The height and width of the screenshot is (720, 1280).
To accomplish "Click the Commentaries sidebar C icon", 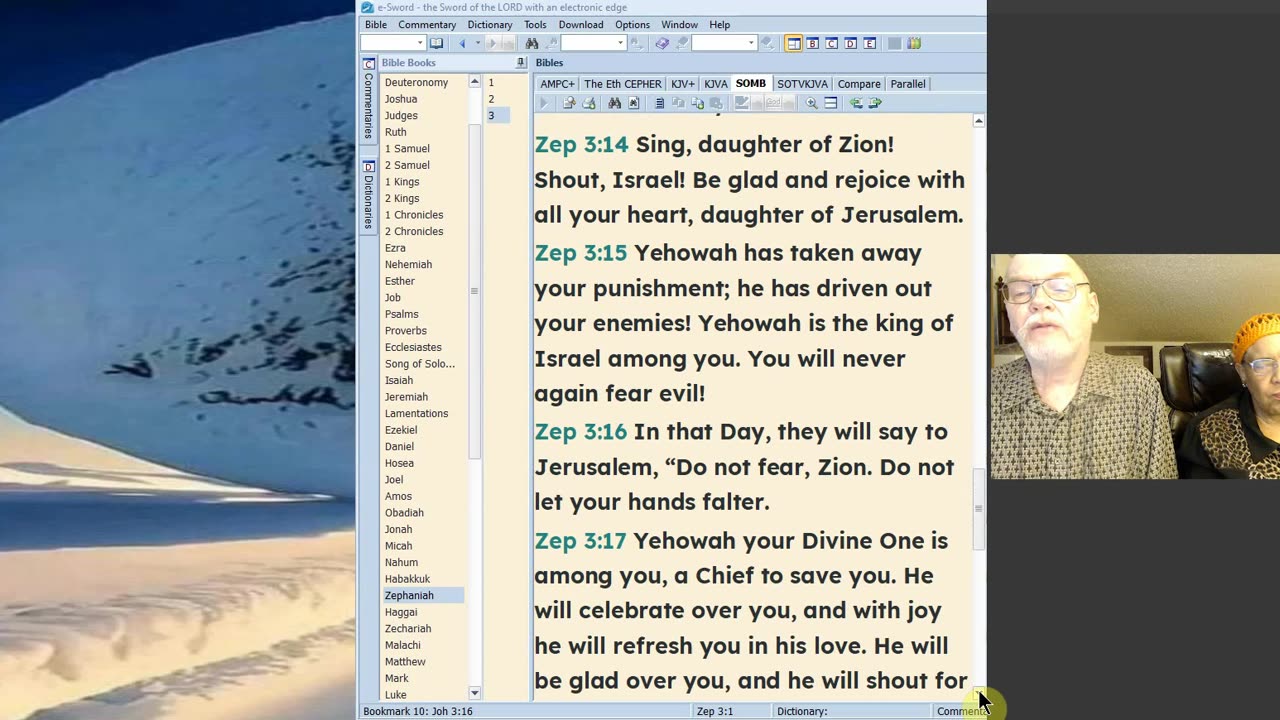I will point(368,64).
